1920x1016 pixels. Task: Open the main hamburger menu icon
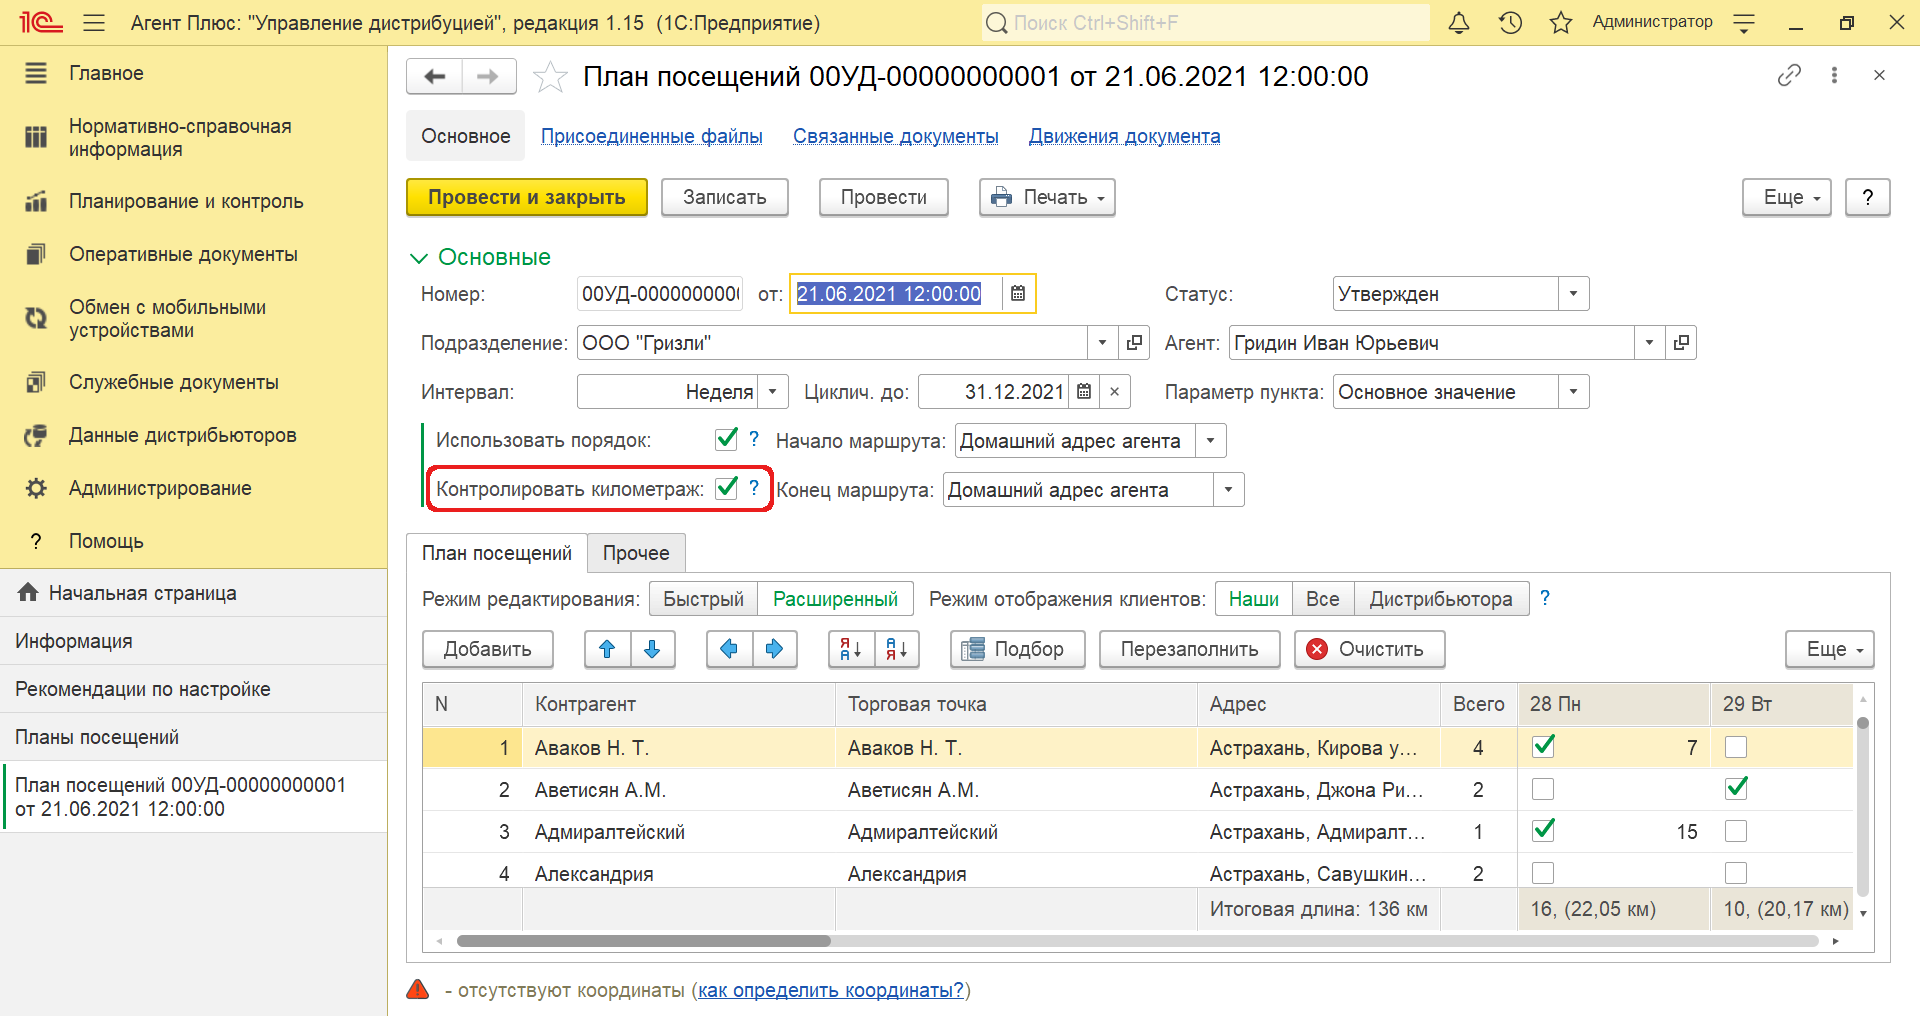pos(94,22)
